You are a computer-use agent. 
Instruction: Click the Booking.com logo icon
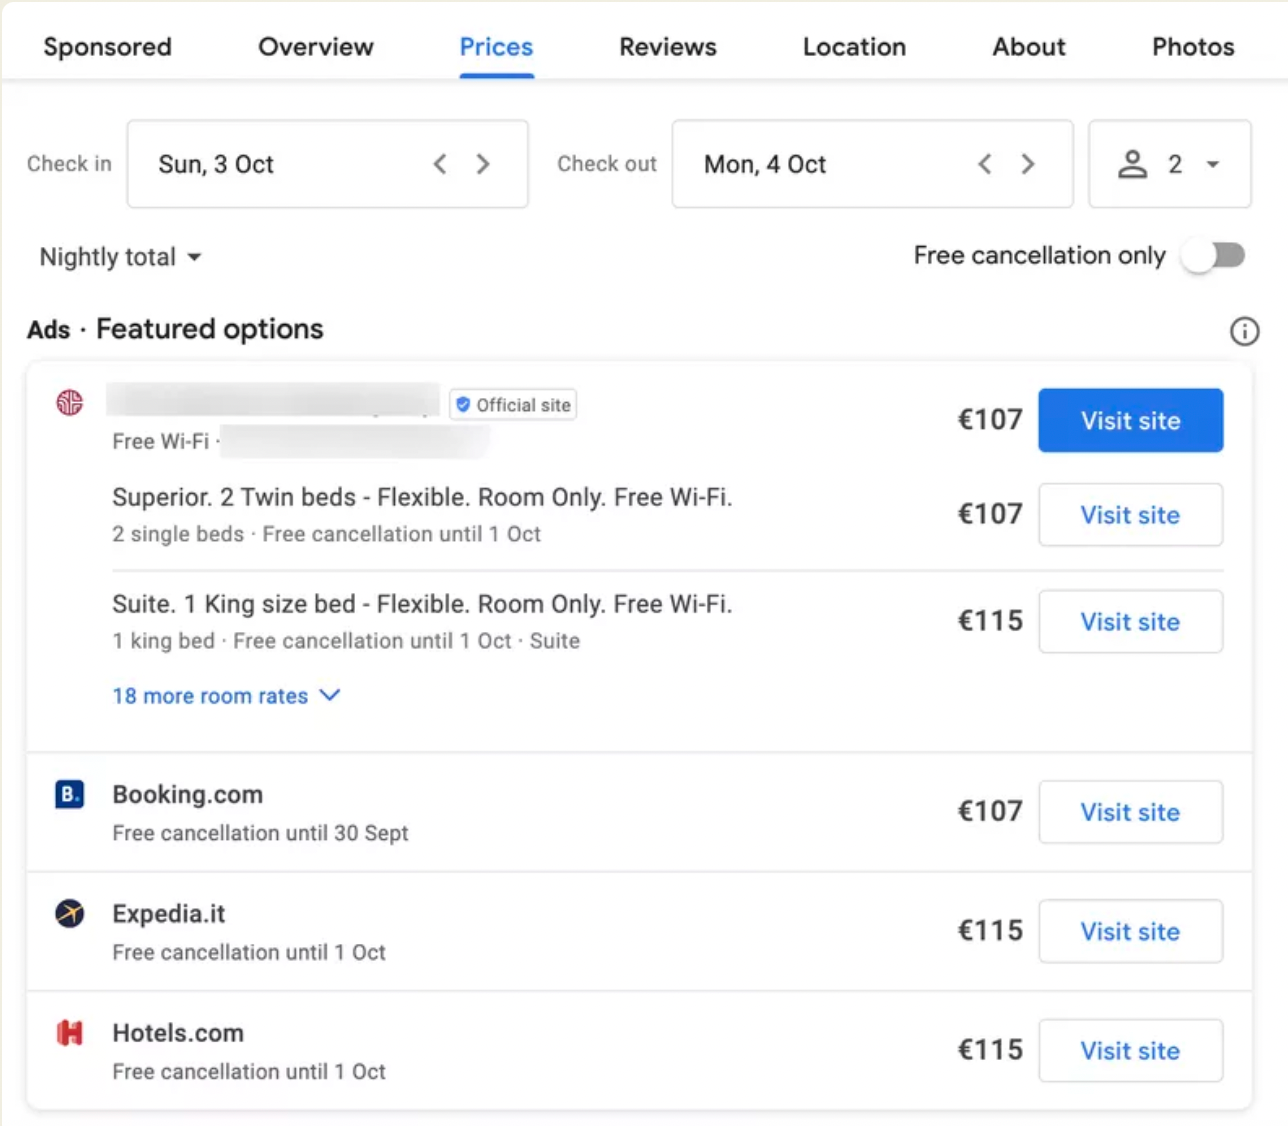(x=69, y=794)
